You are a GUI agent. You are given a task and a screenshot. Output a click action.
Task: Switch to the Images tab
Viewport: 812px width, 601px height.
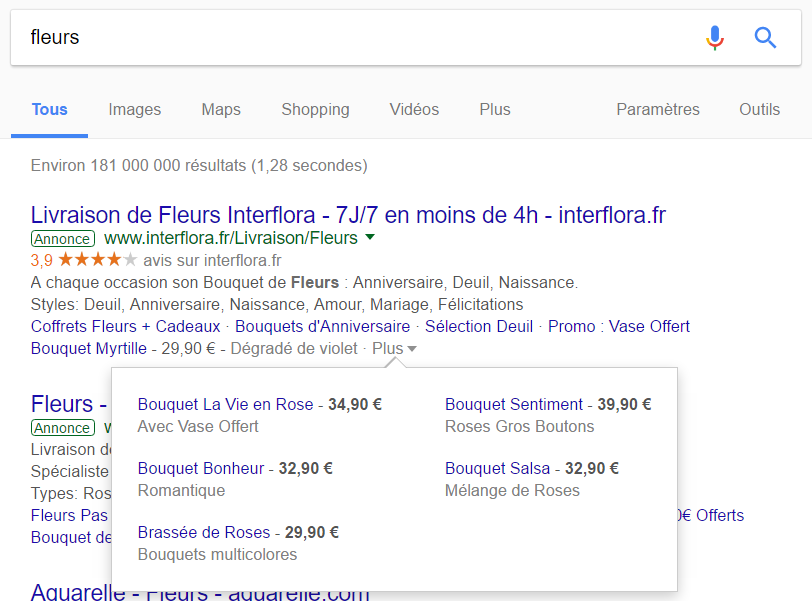[x=135, y=110]
